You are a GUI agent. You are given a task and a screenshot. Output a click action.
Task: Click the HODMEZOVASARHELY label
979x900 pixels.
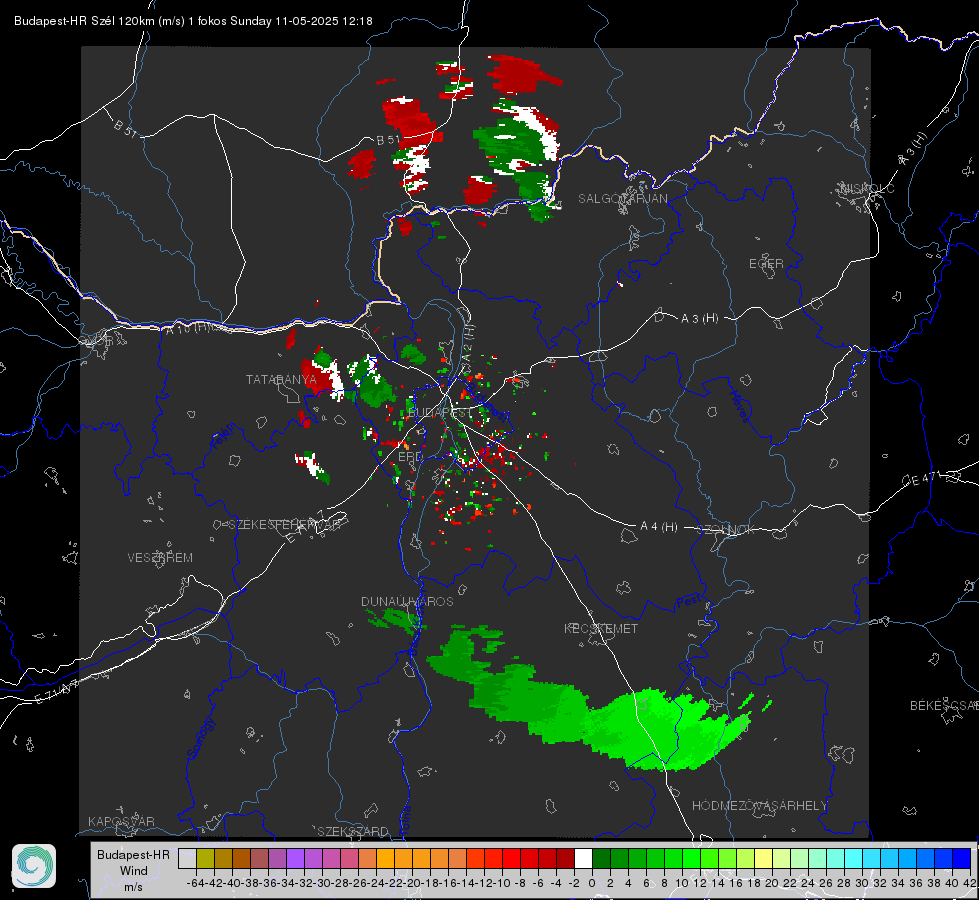click(759, 806)
